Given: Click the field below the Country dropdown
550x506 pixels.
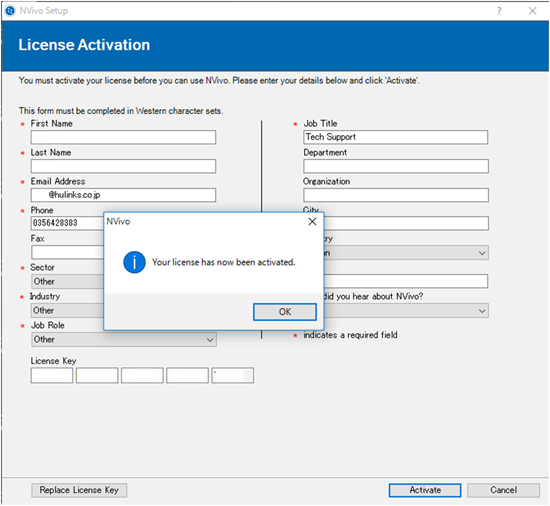Looking at the screenshot, I should (x=405, y=281).
